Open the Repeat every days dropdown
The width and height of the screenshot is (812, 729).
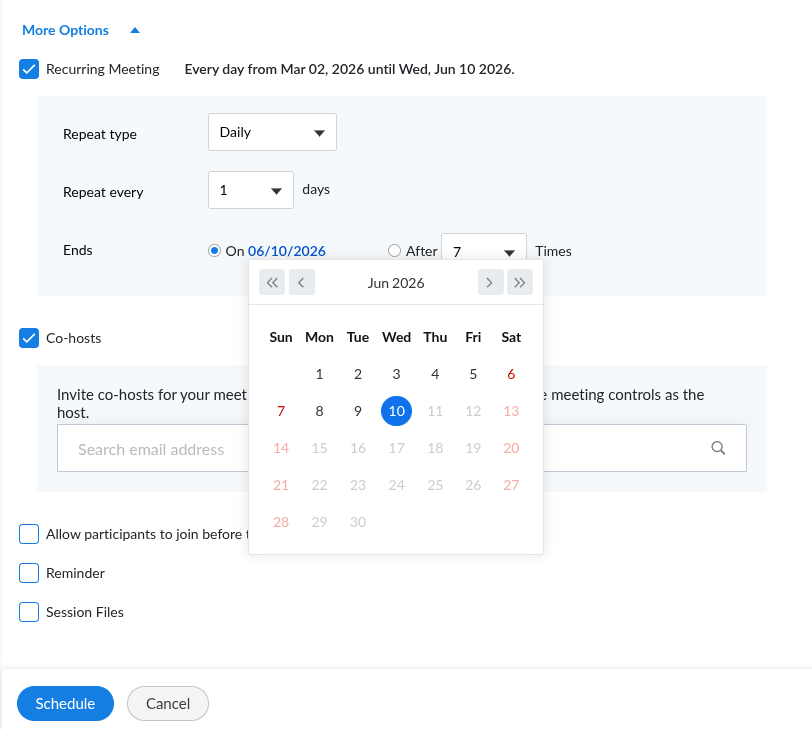(250, 190)
